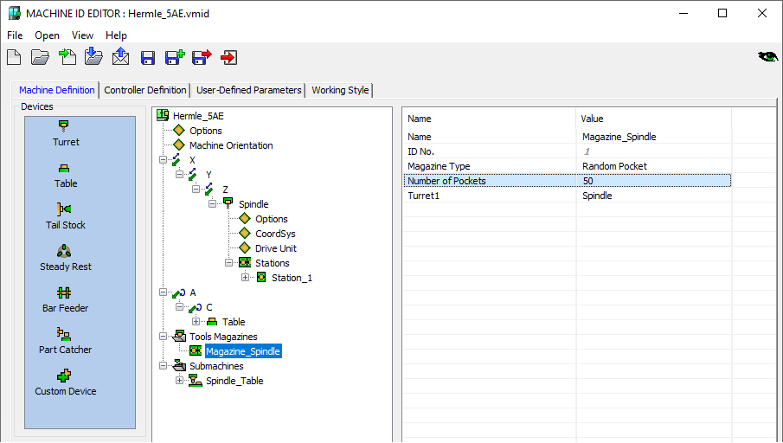Click the floppy disk with green plus icon
The image size is (783, 443).
(x=175, y=57)
